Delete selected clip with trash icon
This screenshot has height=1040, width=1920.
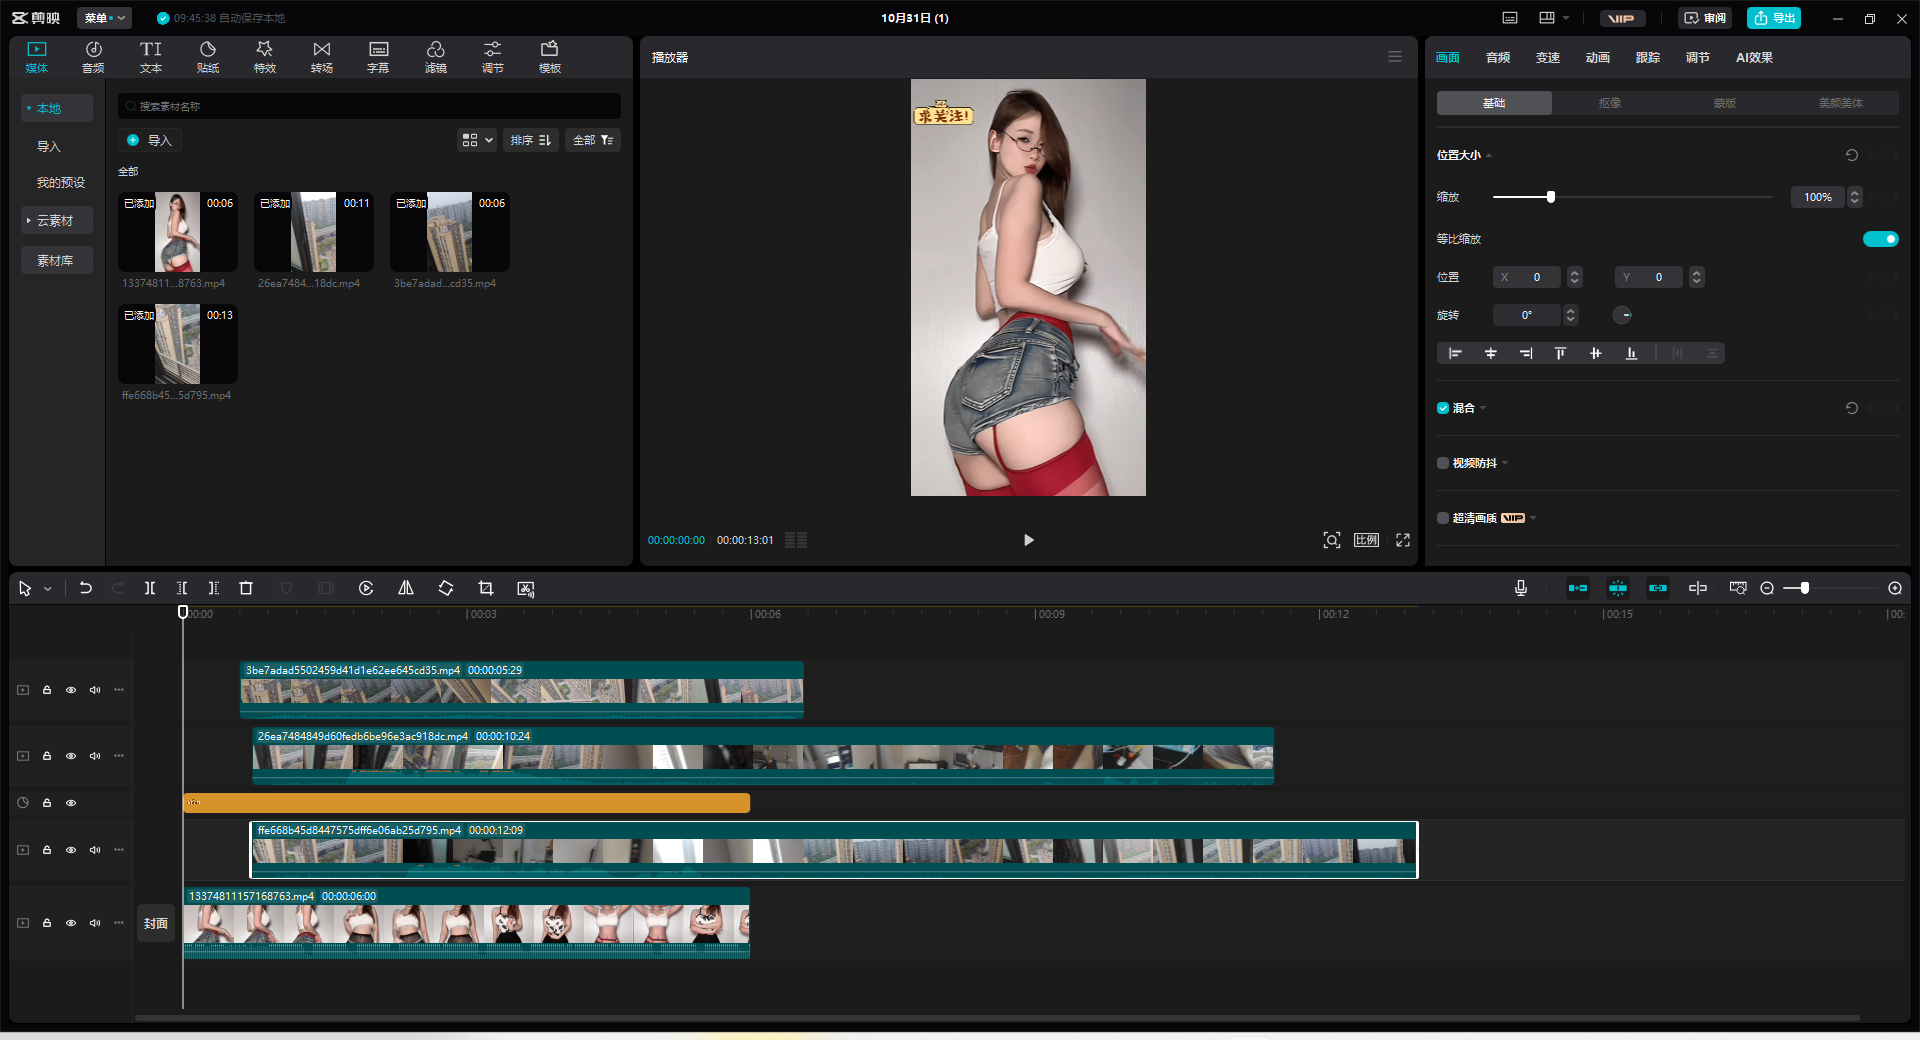(x=246, y=588)
